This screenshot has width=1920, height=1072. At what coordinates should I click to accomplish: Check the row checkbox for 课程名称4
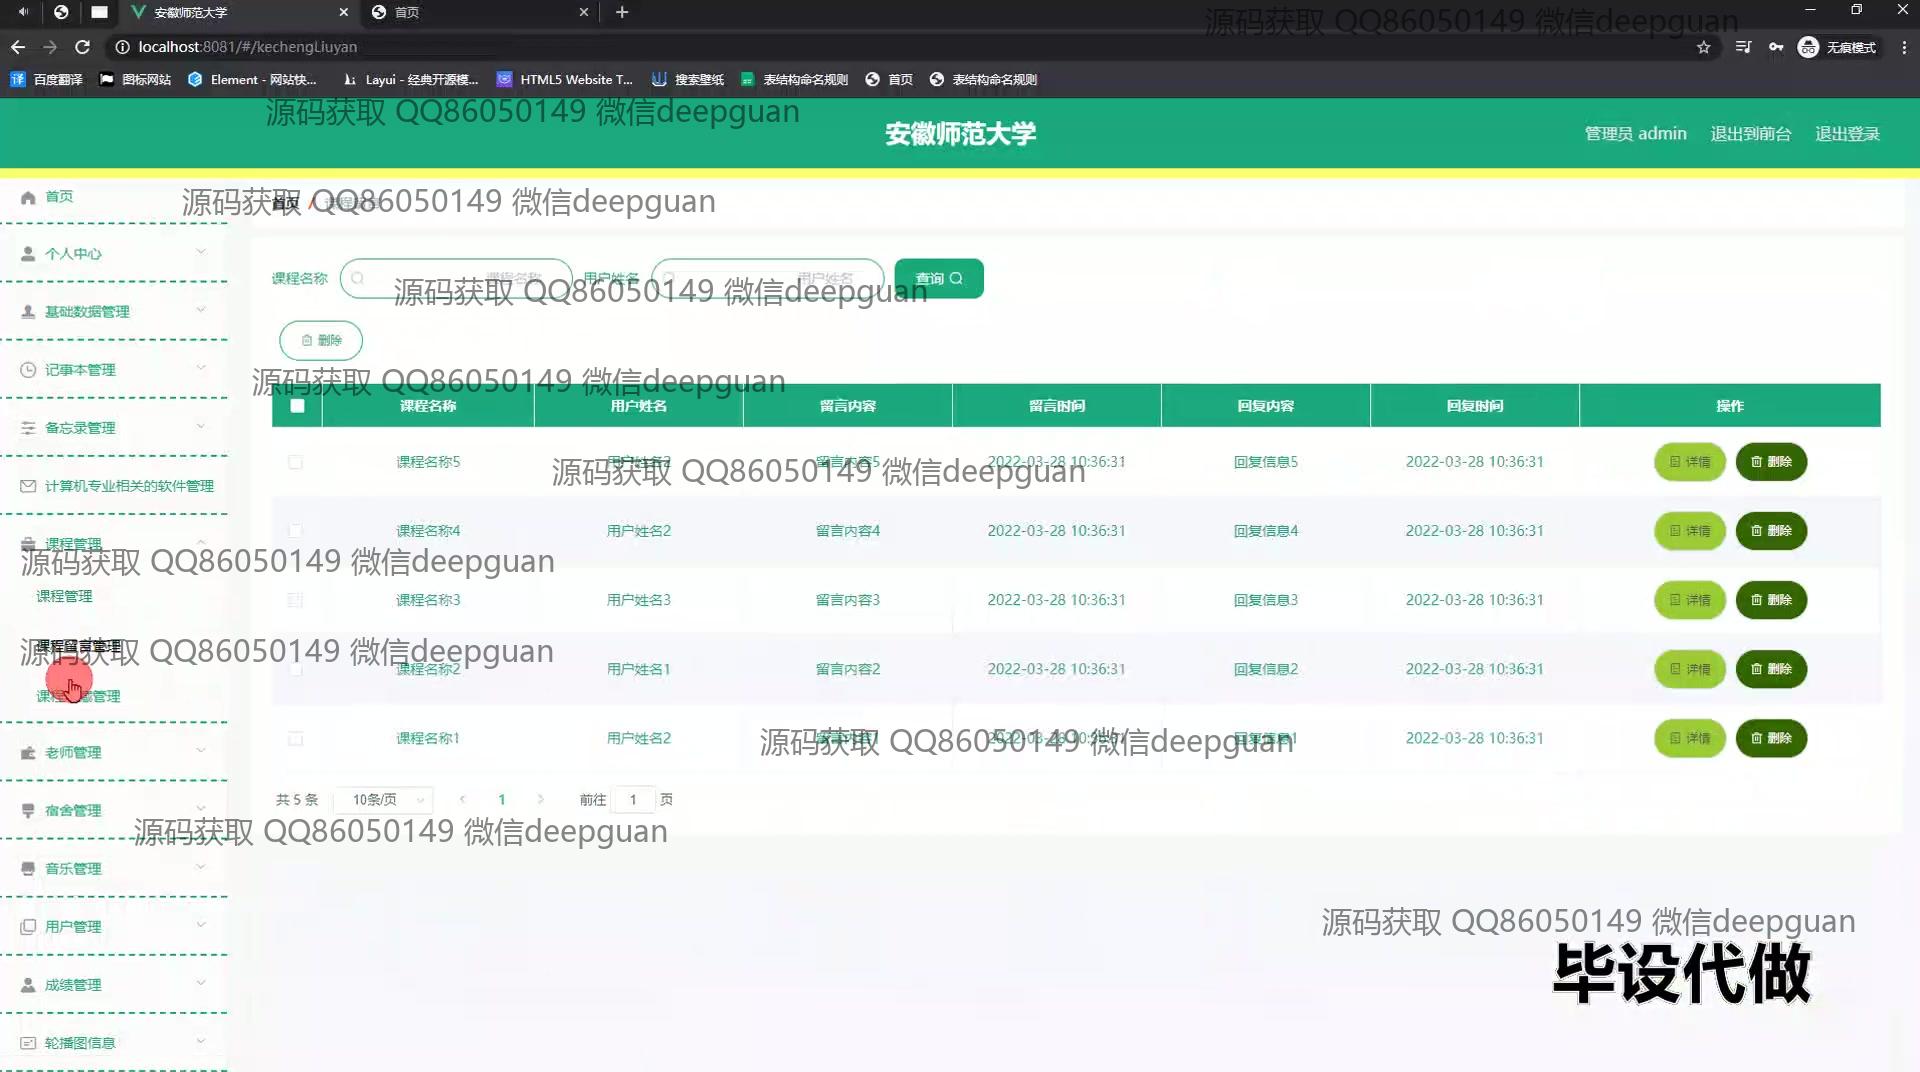tap(295, 531)
